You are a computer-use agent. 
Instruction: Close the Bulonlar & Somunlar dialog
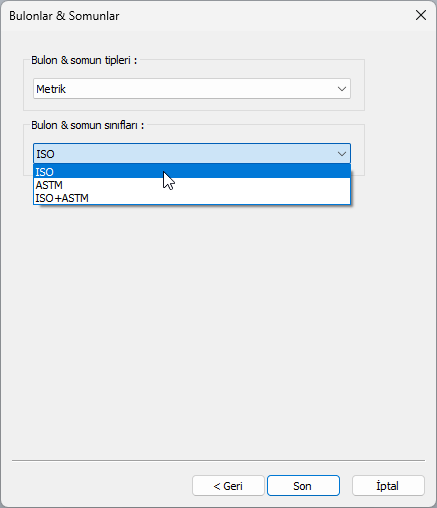(x=421, y=15)
